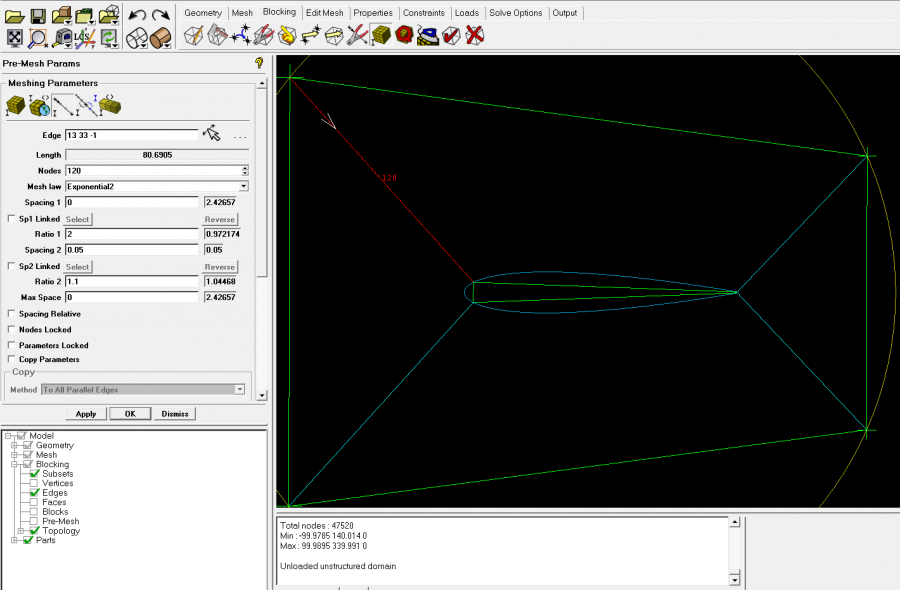Toggle the Nodes Locked checkbox
Image resolution: width=900 pixels, height=590 pixels.
[x=12, y=330]
